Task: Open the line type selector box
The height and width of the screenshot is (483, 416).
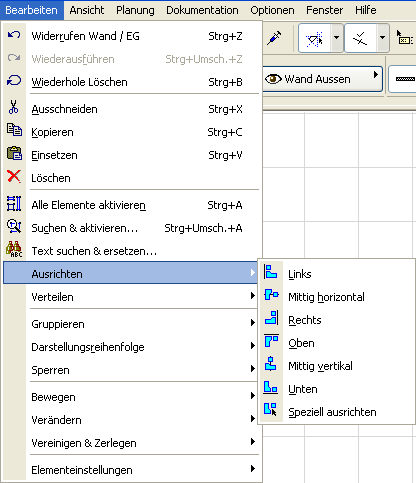Action: [402, 79]
